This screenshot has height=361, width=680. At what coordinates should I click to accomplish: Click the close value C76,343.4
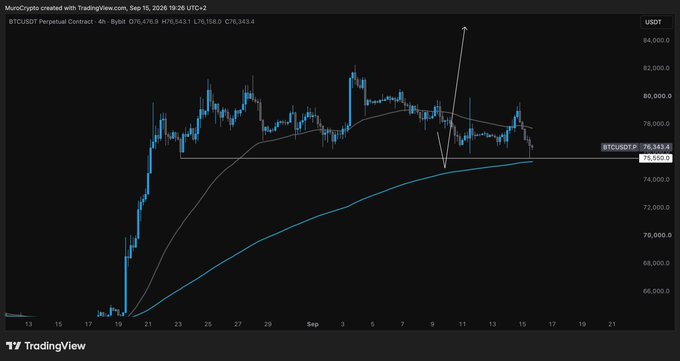pos(240,21)
